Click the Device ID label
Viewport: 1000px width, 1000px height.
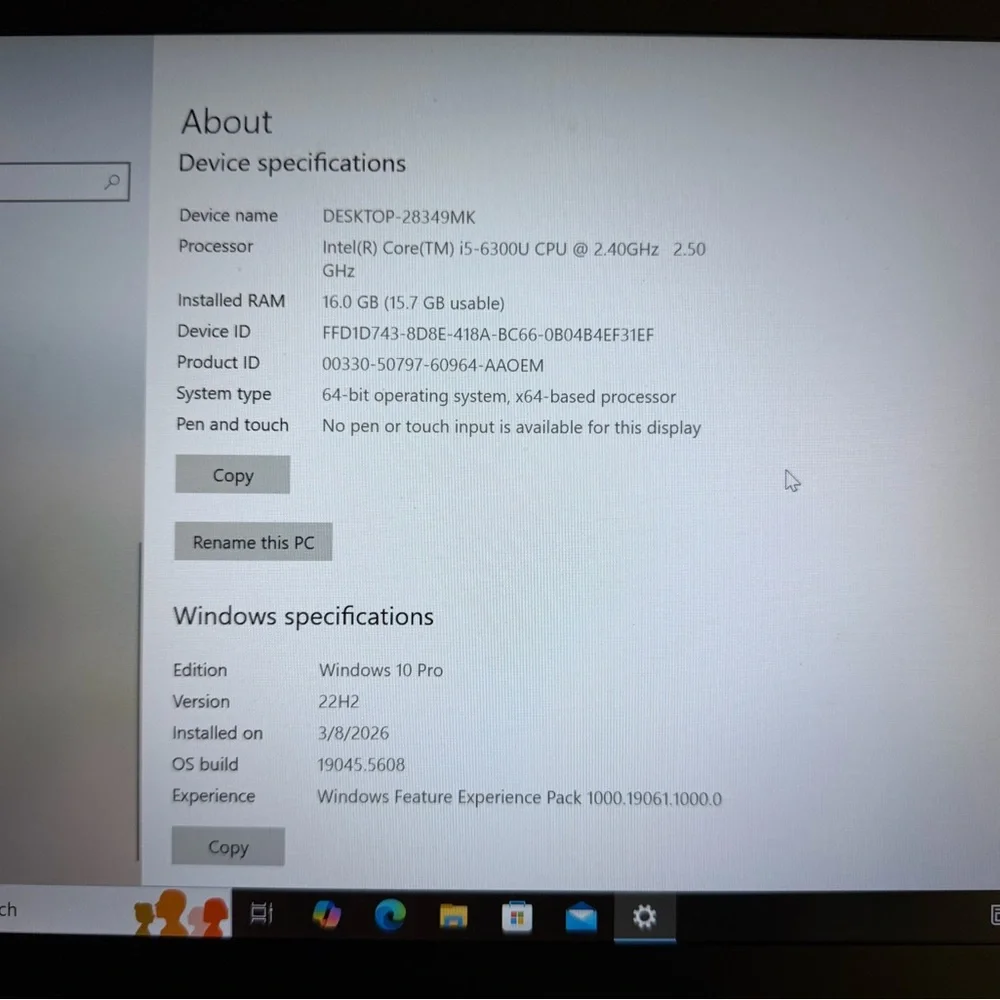[x=214, y=332]
